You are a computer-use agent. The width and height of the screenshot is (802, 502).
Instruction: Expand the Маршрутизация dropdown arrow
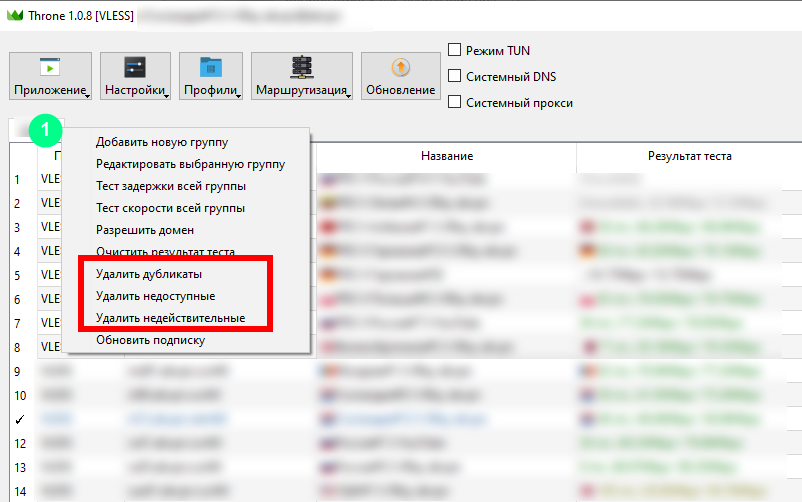[x=348, y=96]
